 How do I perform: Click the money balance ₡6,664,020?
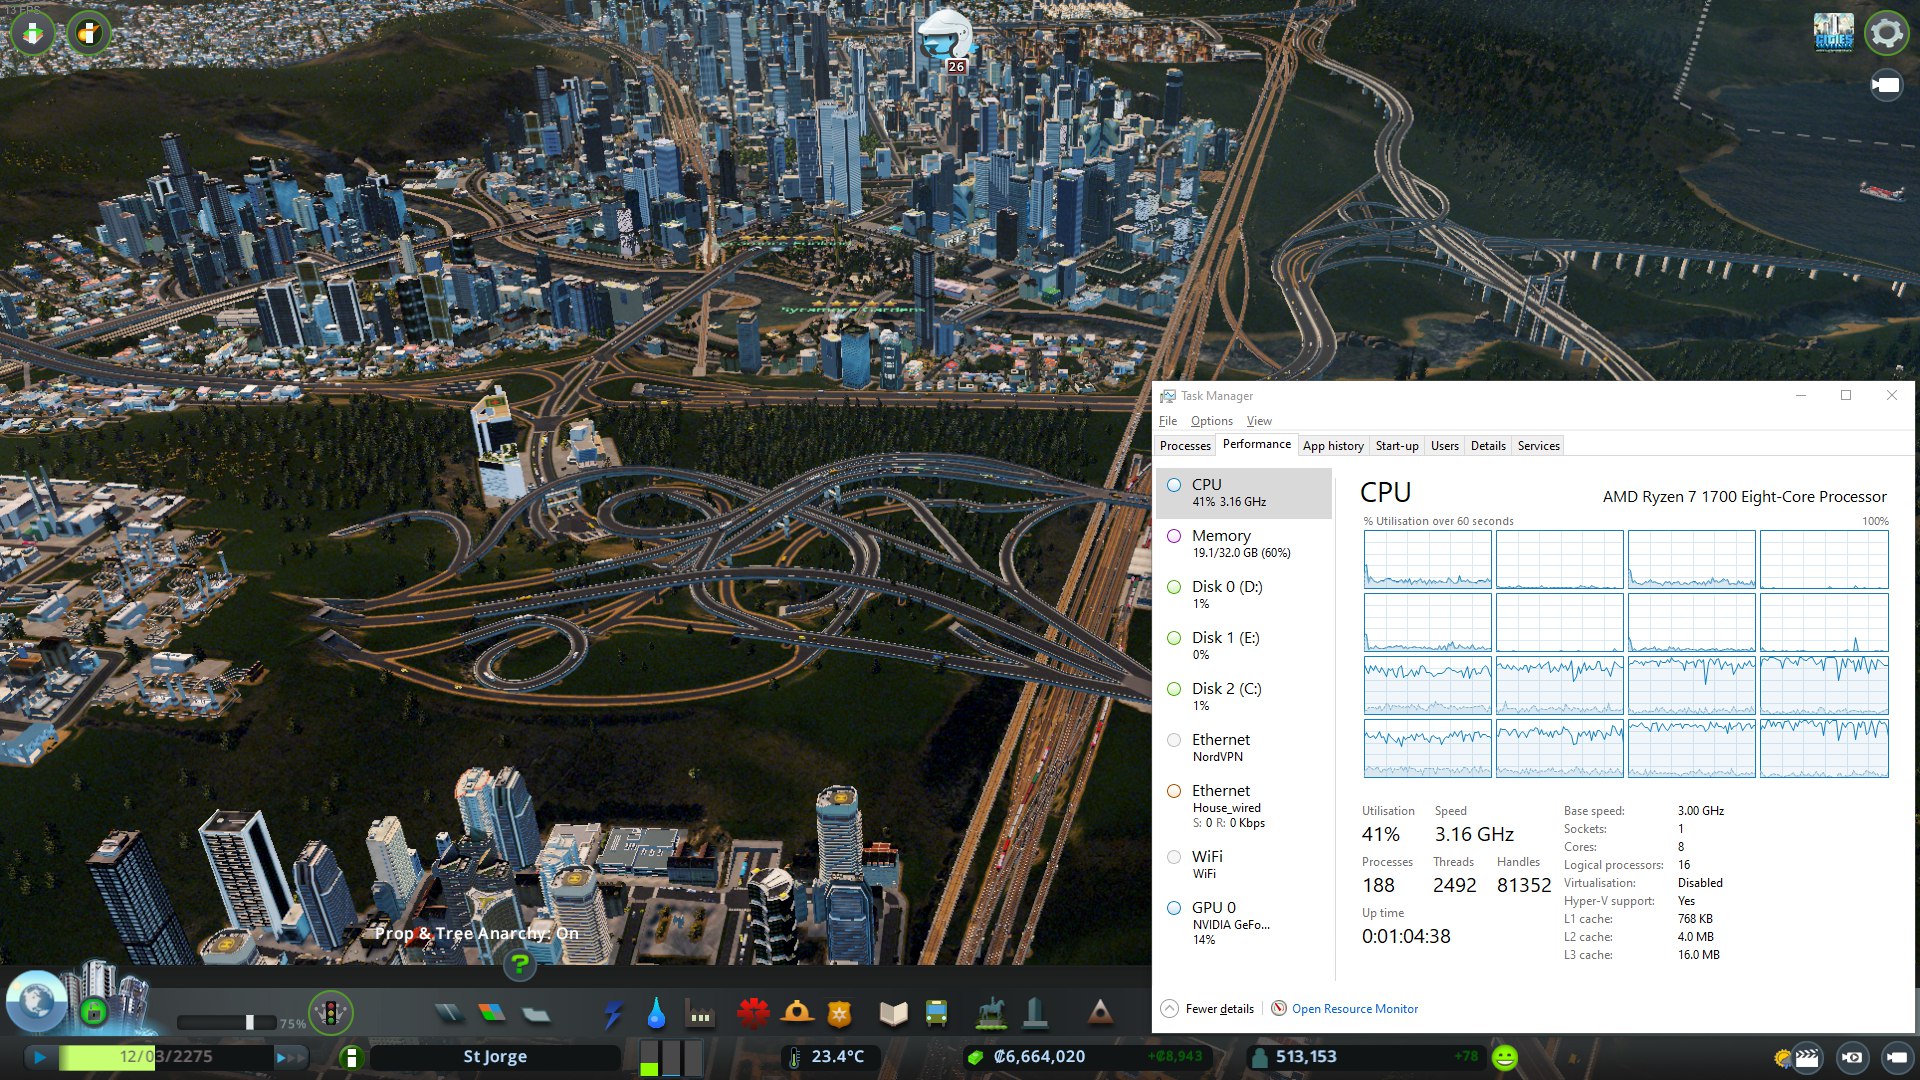1039,1057
